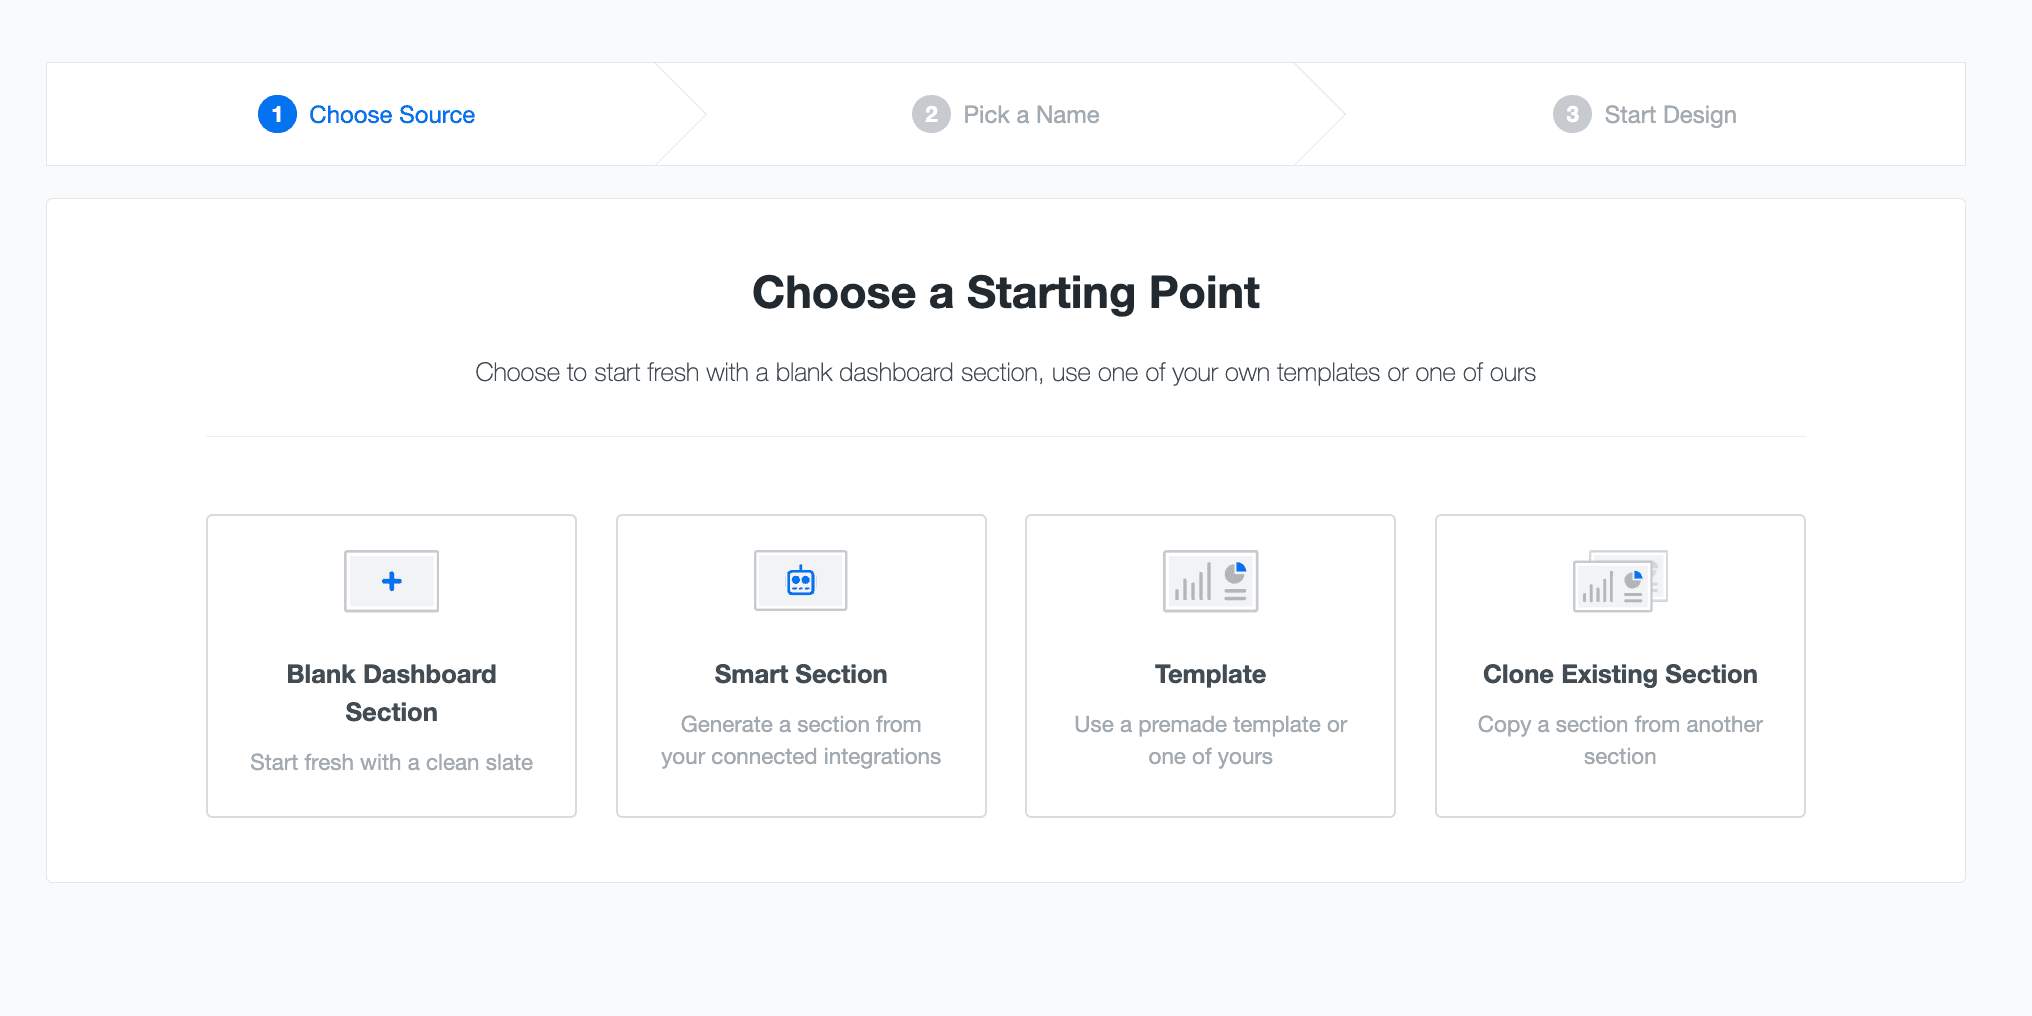
Task: Click the gray circle icon for step 3
Action: coord(1571,114)
